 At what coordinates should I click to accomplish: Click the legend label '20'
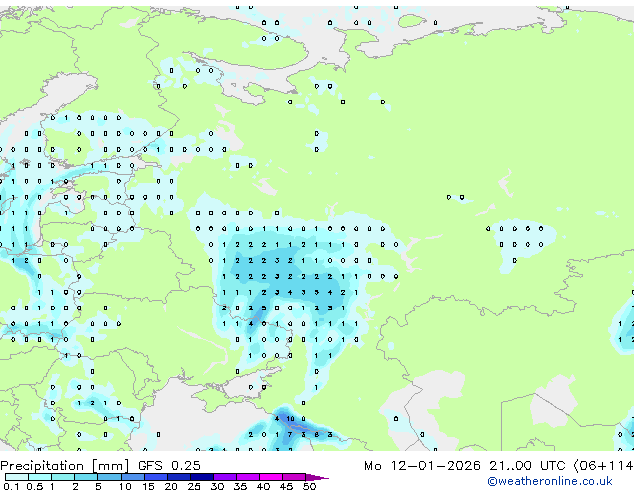click(171, 486)
